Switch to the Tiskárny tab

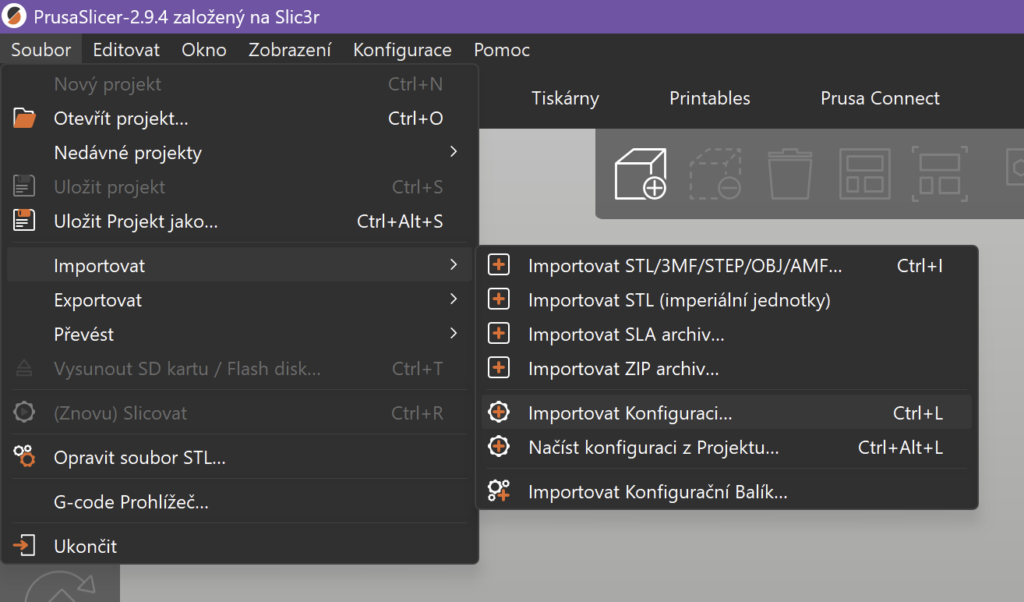[x=565, y=98]
